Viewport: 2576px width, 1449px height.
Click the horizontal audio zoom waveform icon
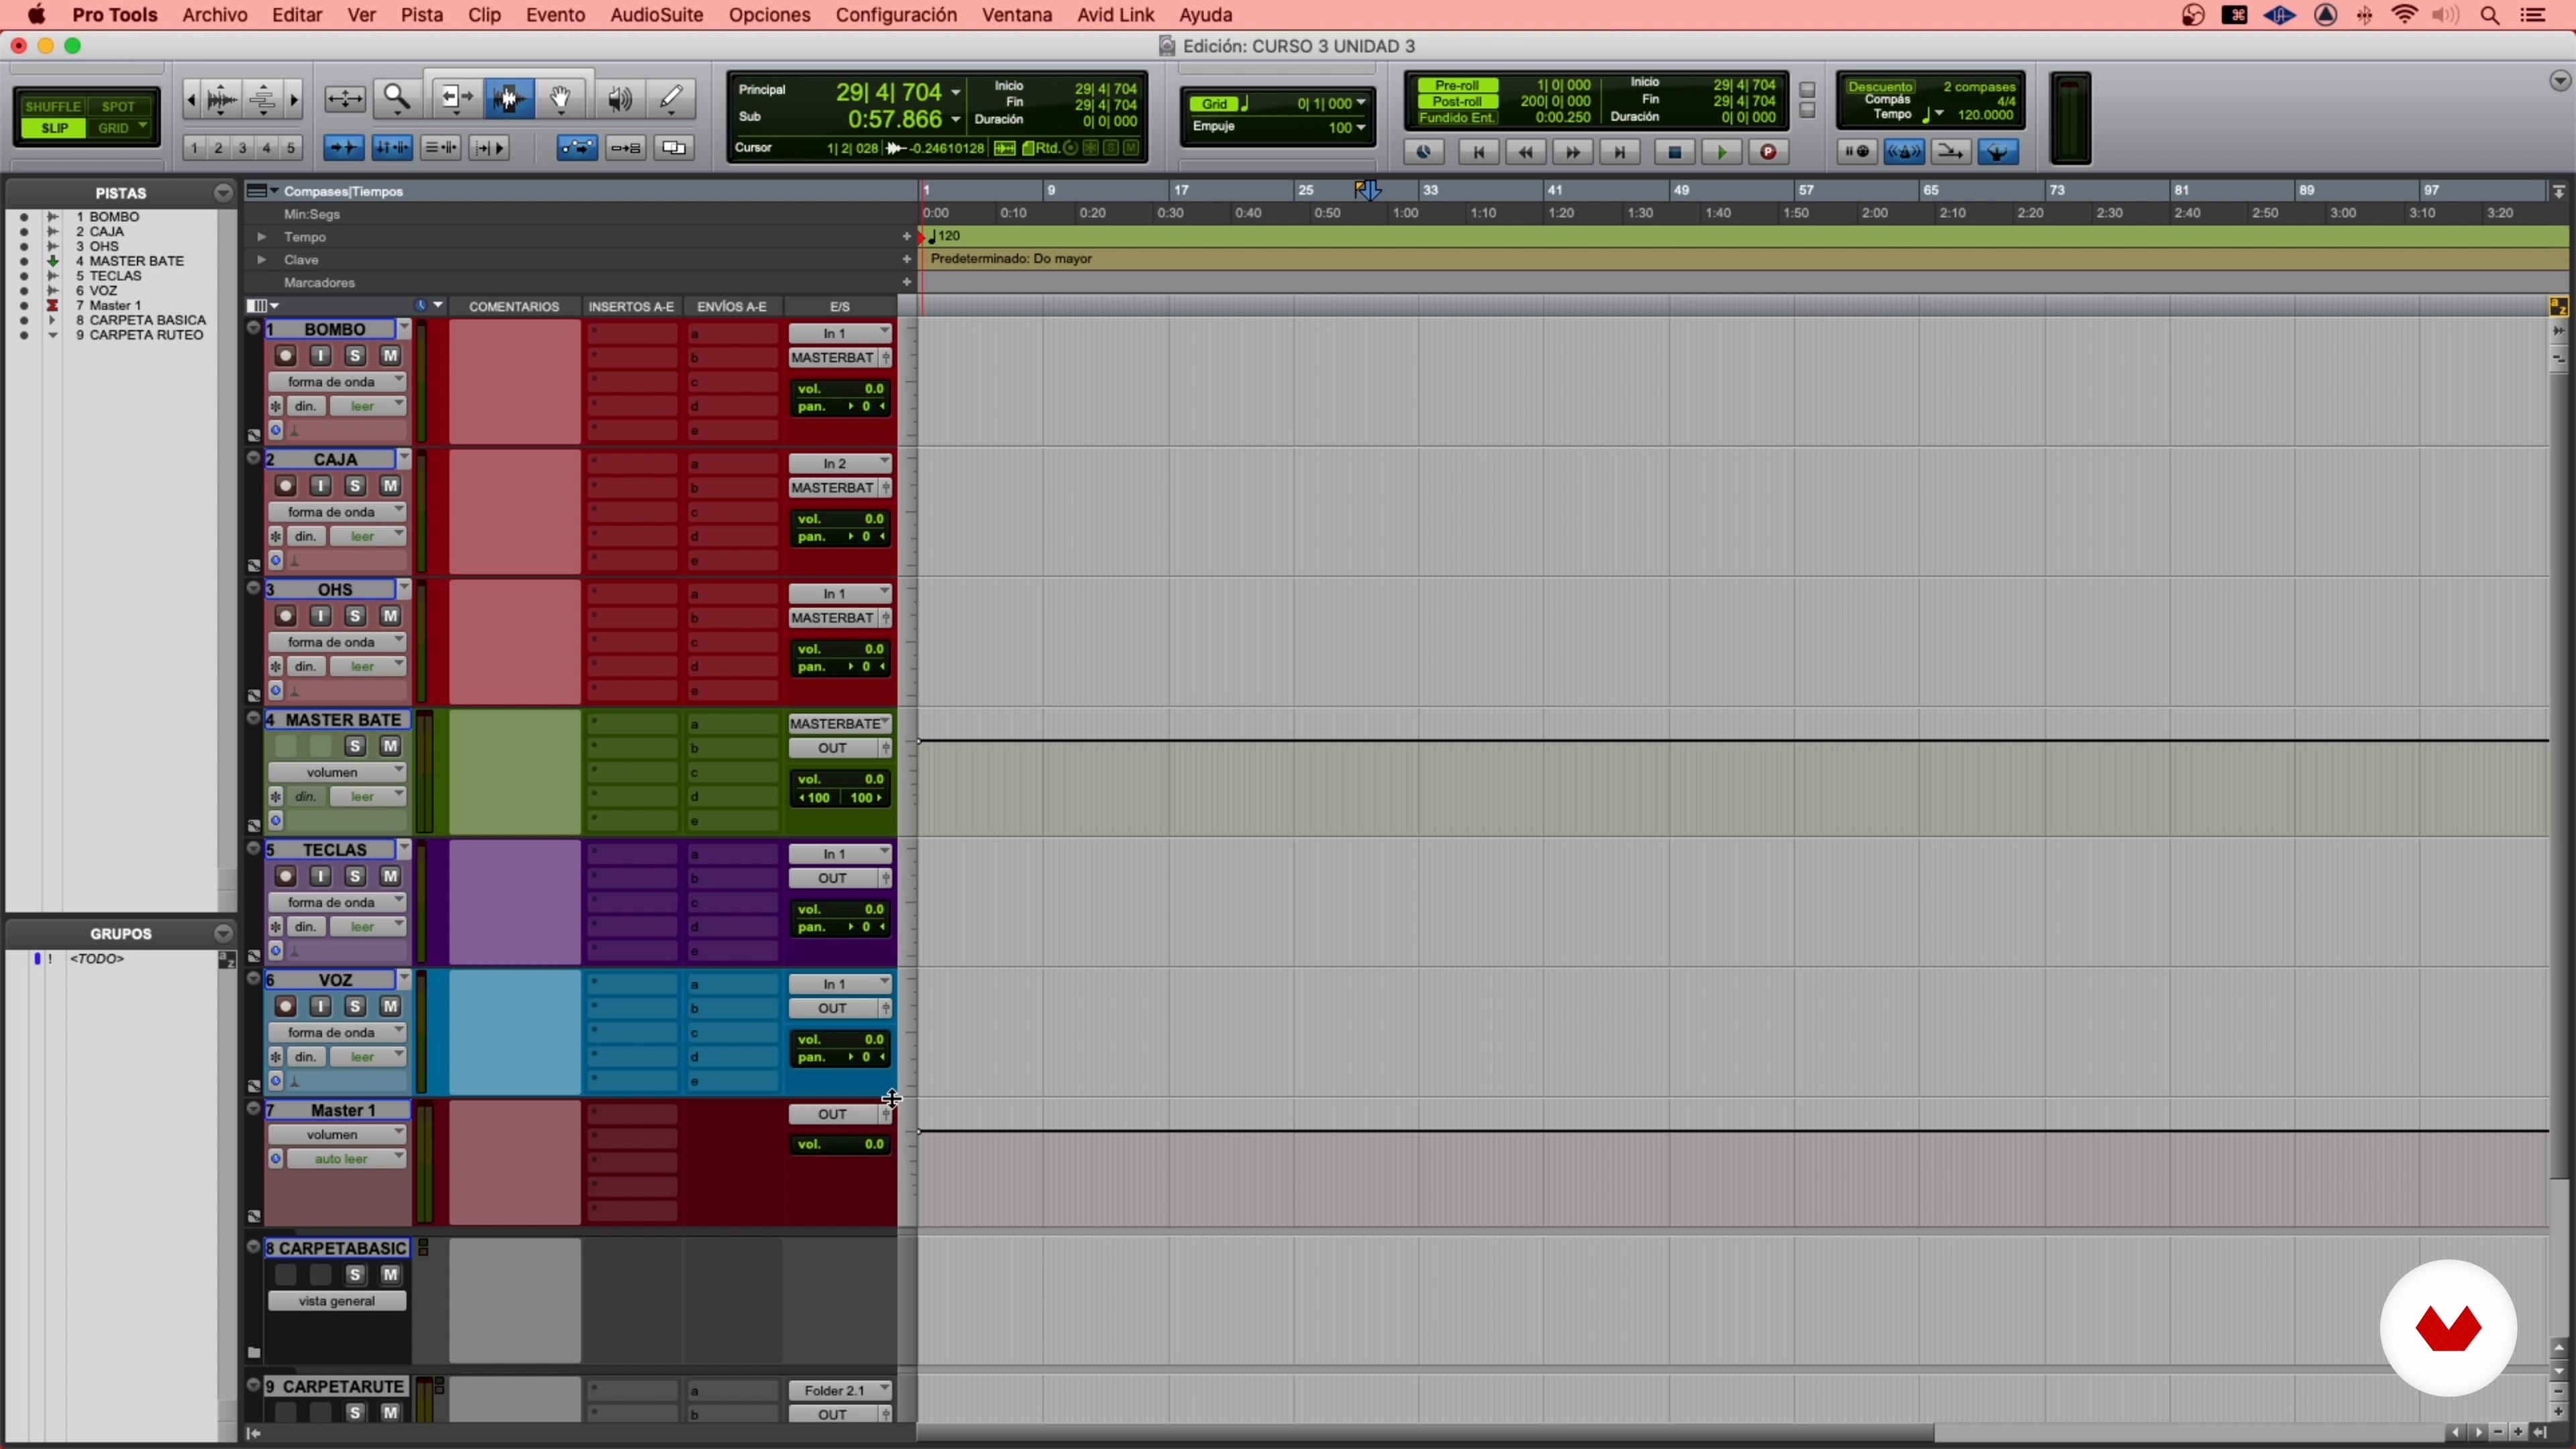tap(222, 98)
